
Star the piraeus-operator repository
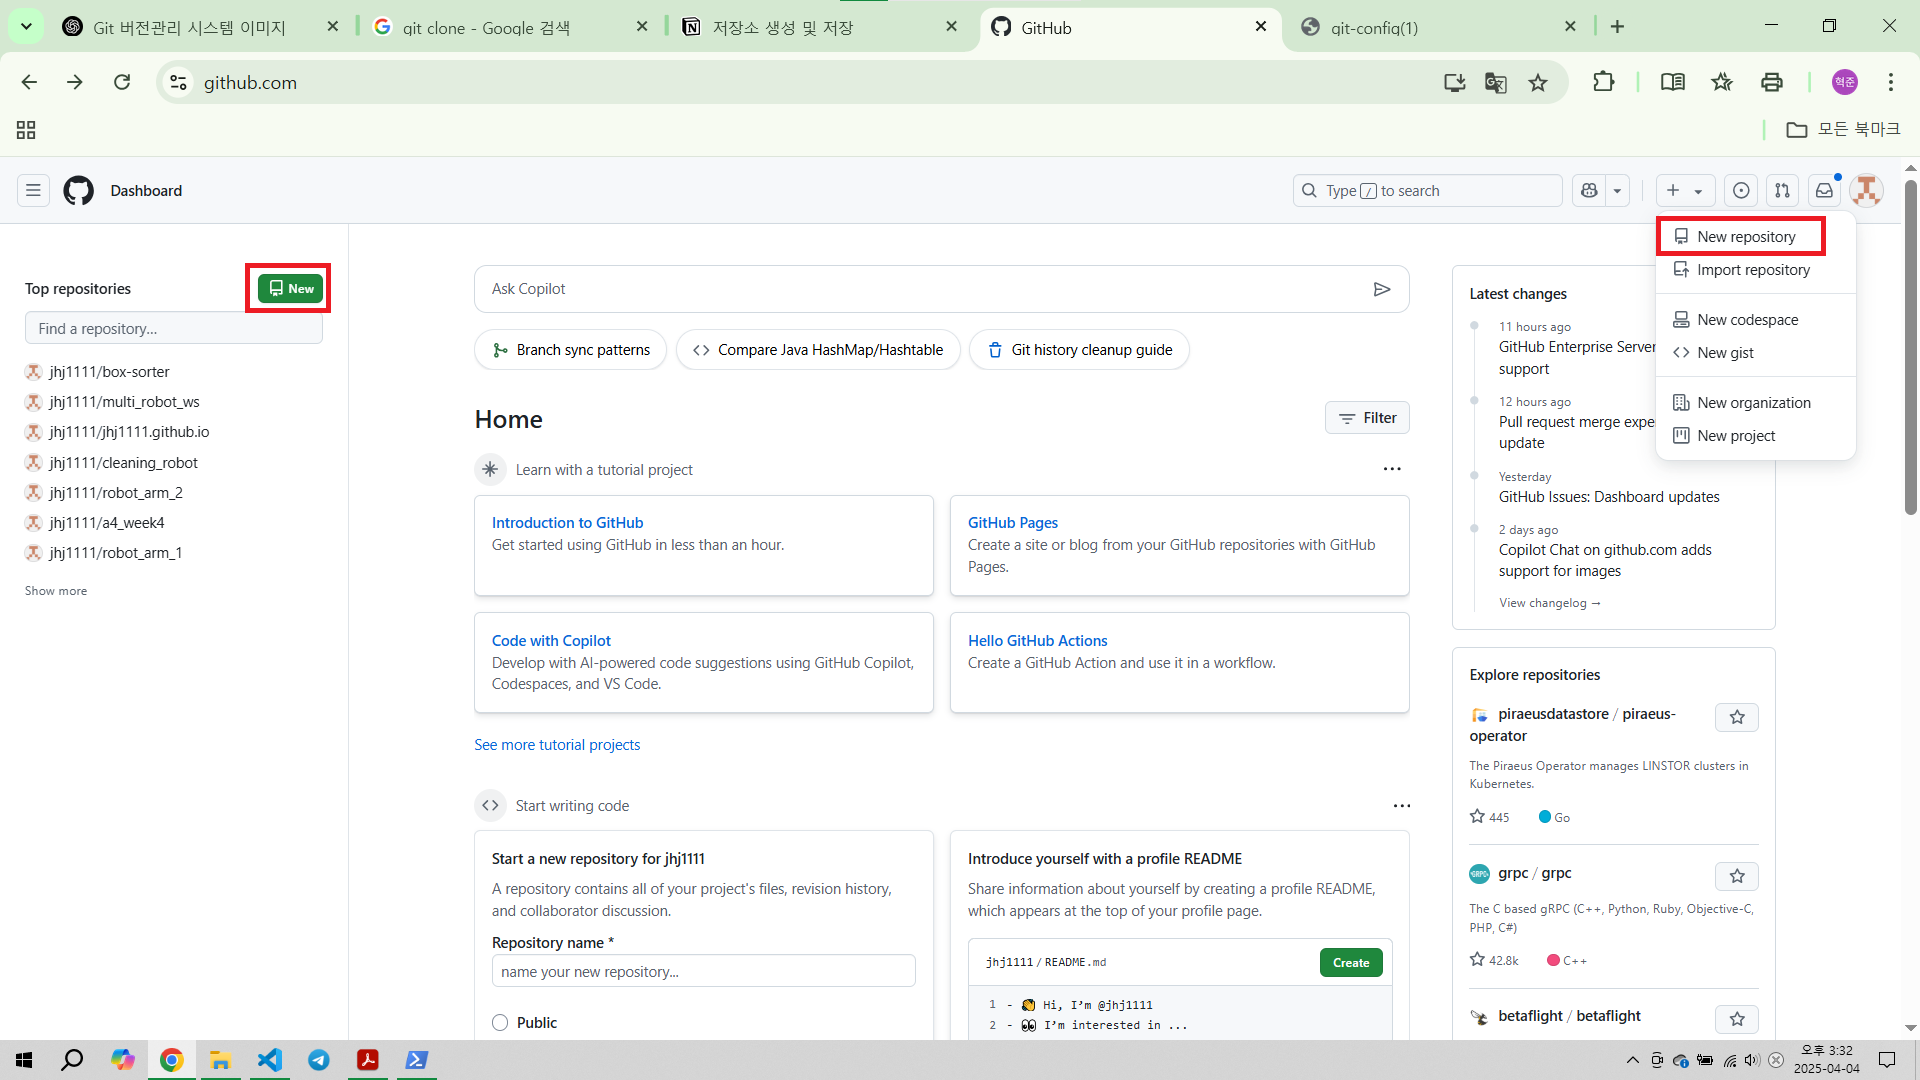coord(1737,717)
